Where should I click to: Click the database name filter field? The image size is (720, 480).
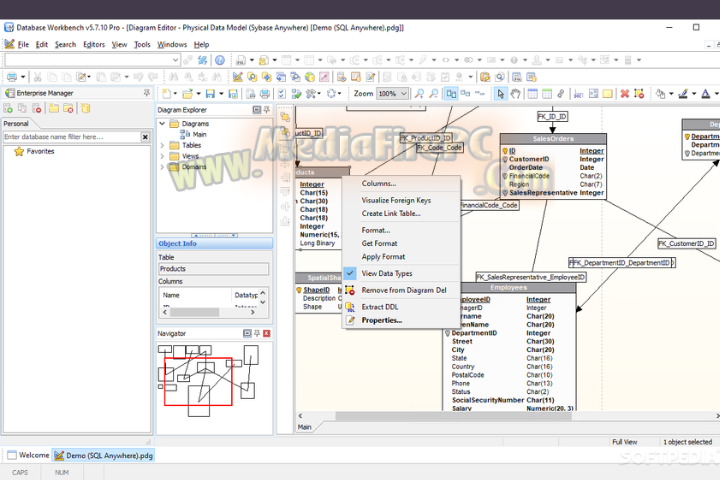(x=72, y=137)
